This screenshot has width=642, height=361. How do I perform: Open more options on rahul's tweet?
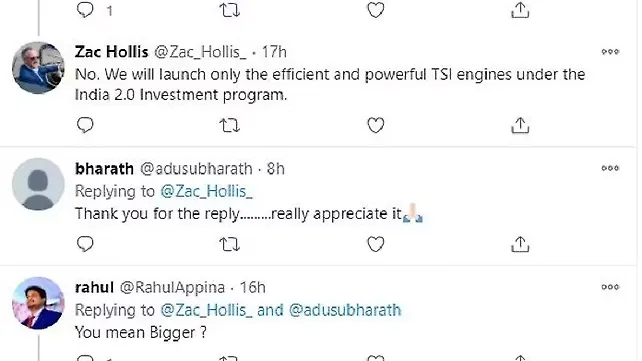(x=610, y=287)
